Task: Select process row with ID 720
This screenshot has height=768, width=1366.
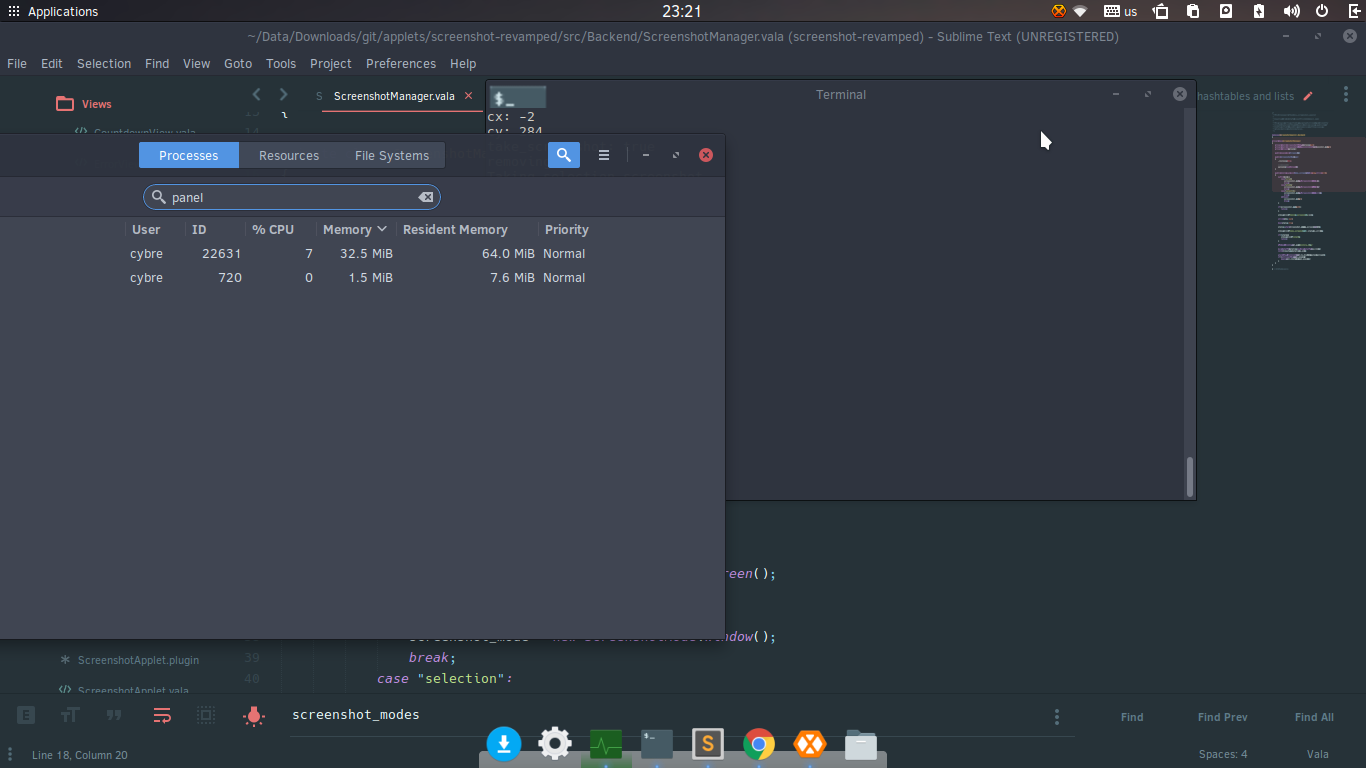Action: 362,278
